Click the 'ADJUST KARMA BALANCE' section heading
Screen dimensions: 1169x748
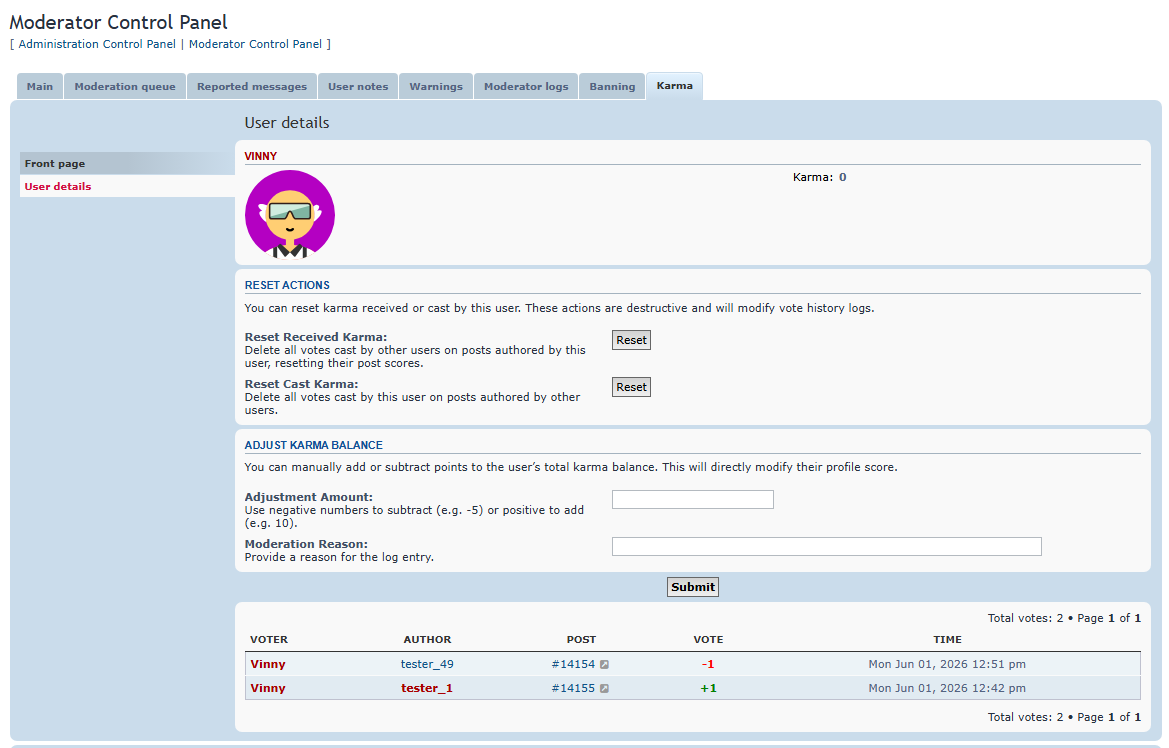click(x=314, y=445)
